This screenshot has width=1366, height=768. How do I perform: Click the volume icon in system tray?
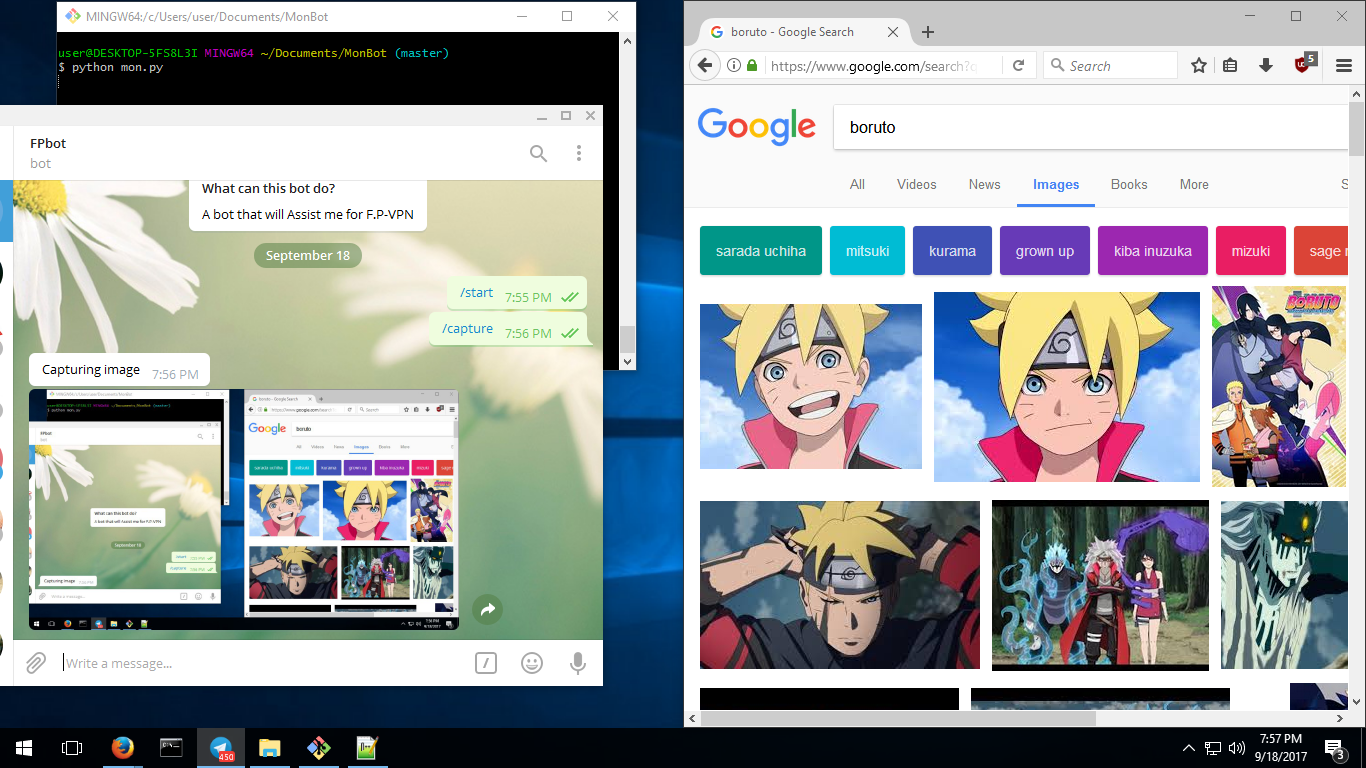1237,748
